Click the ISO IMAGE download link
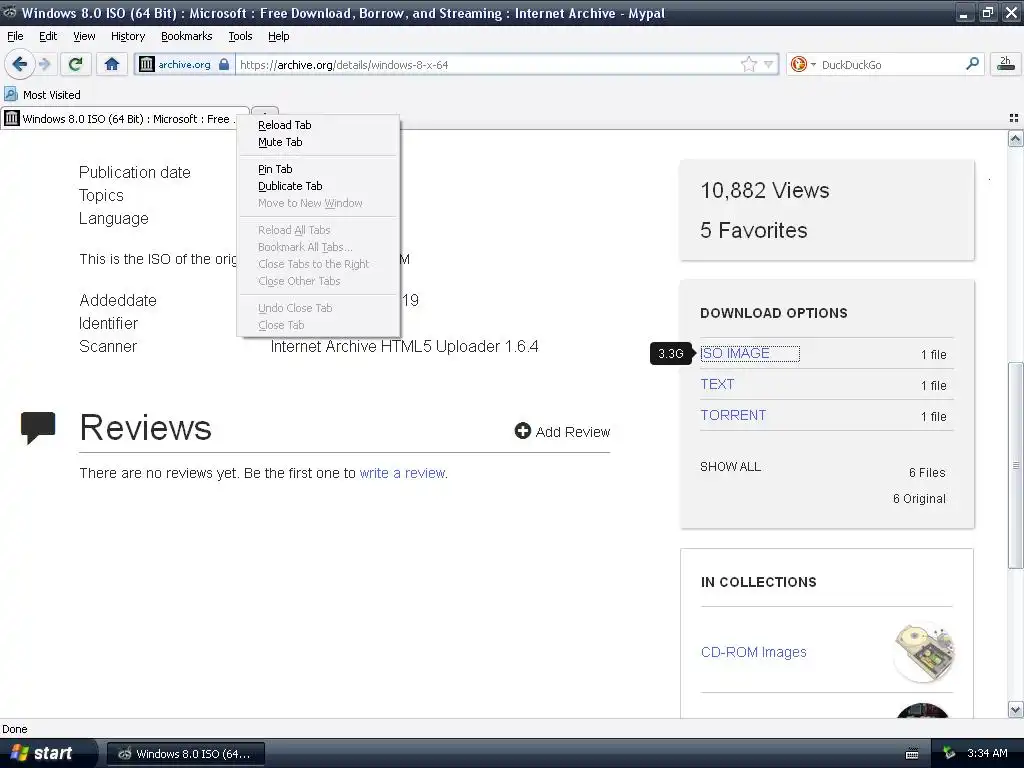The height and width of the screenshot is (768, 1024). click(x=735, y=353)
